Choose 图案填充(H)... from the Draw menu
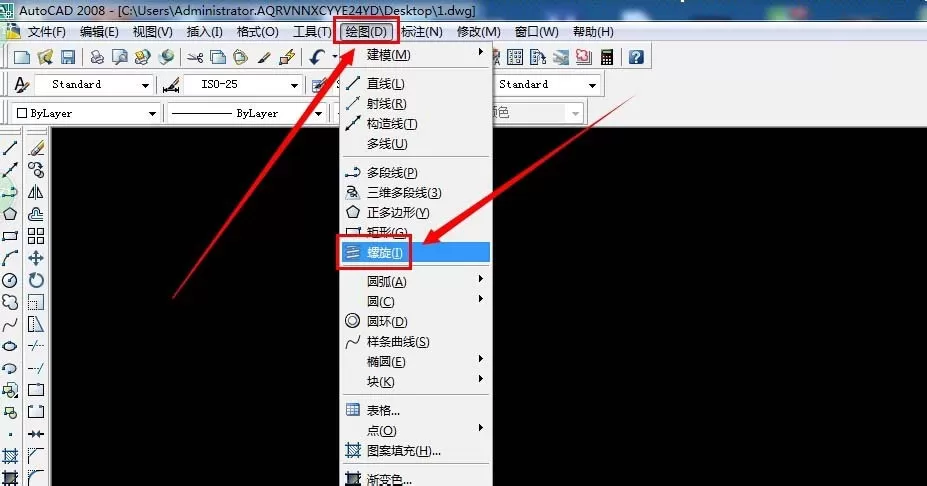 point(416,451)
